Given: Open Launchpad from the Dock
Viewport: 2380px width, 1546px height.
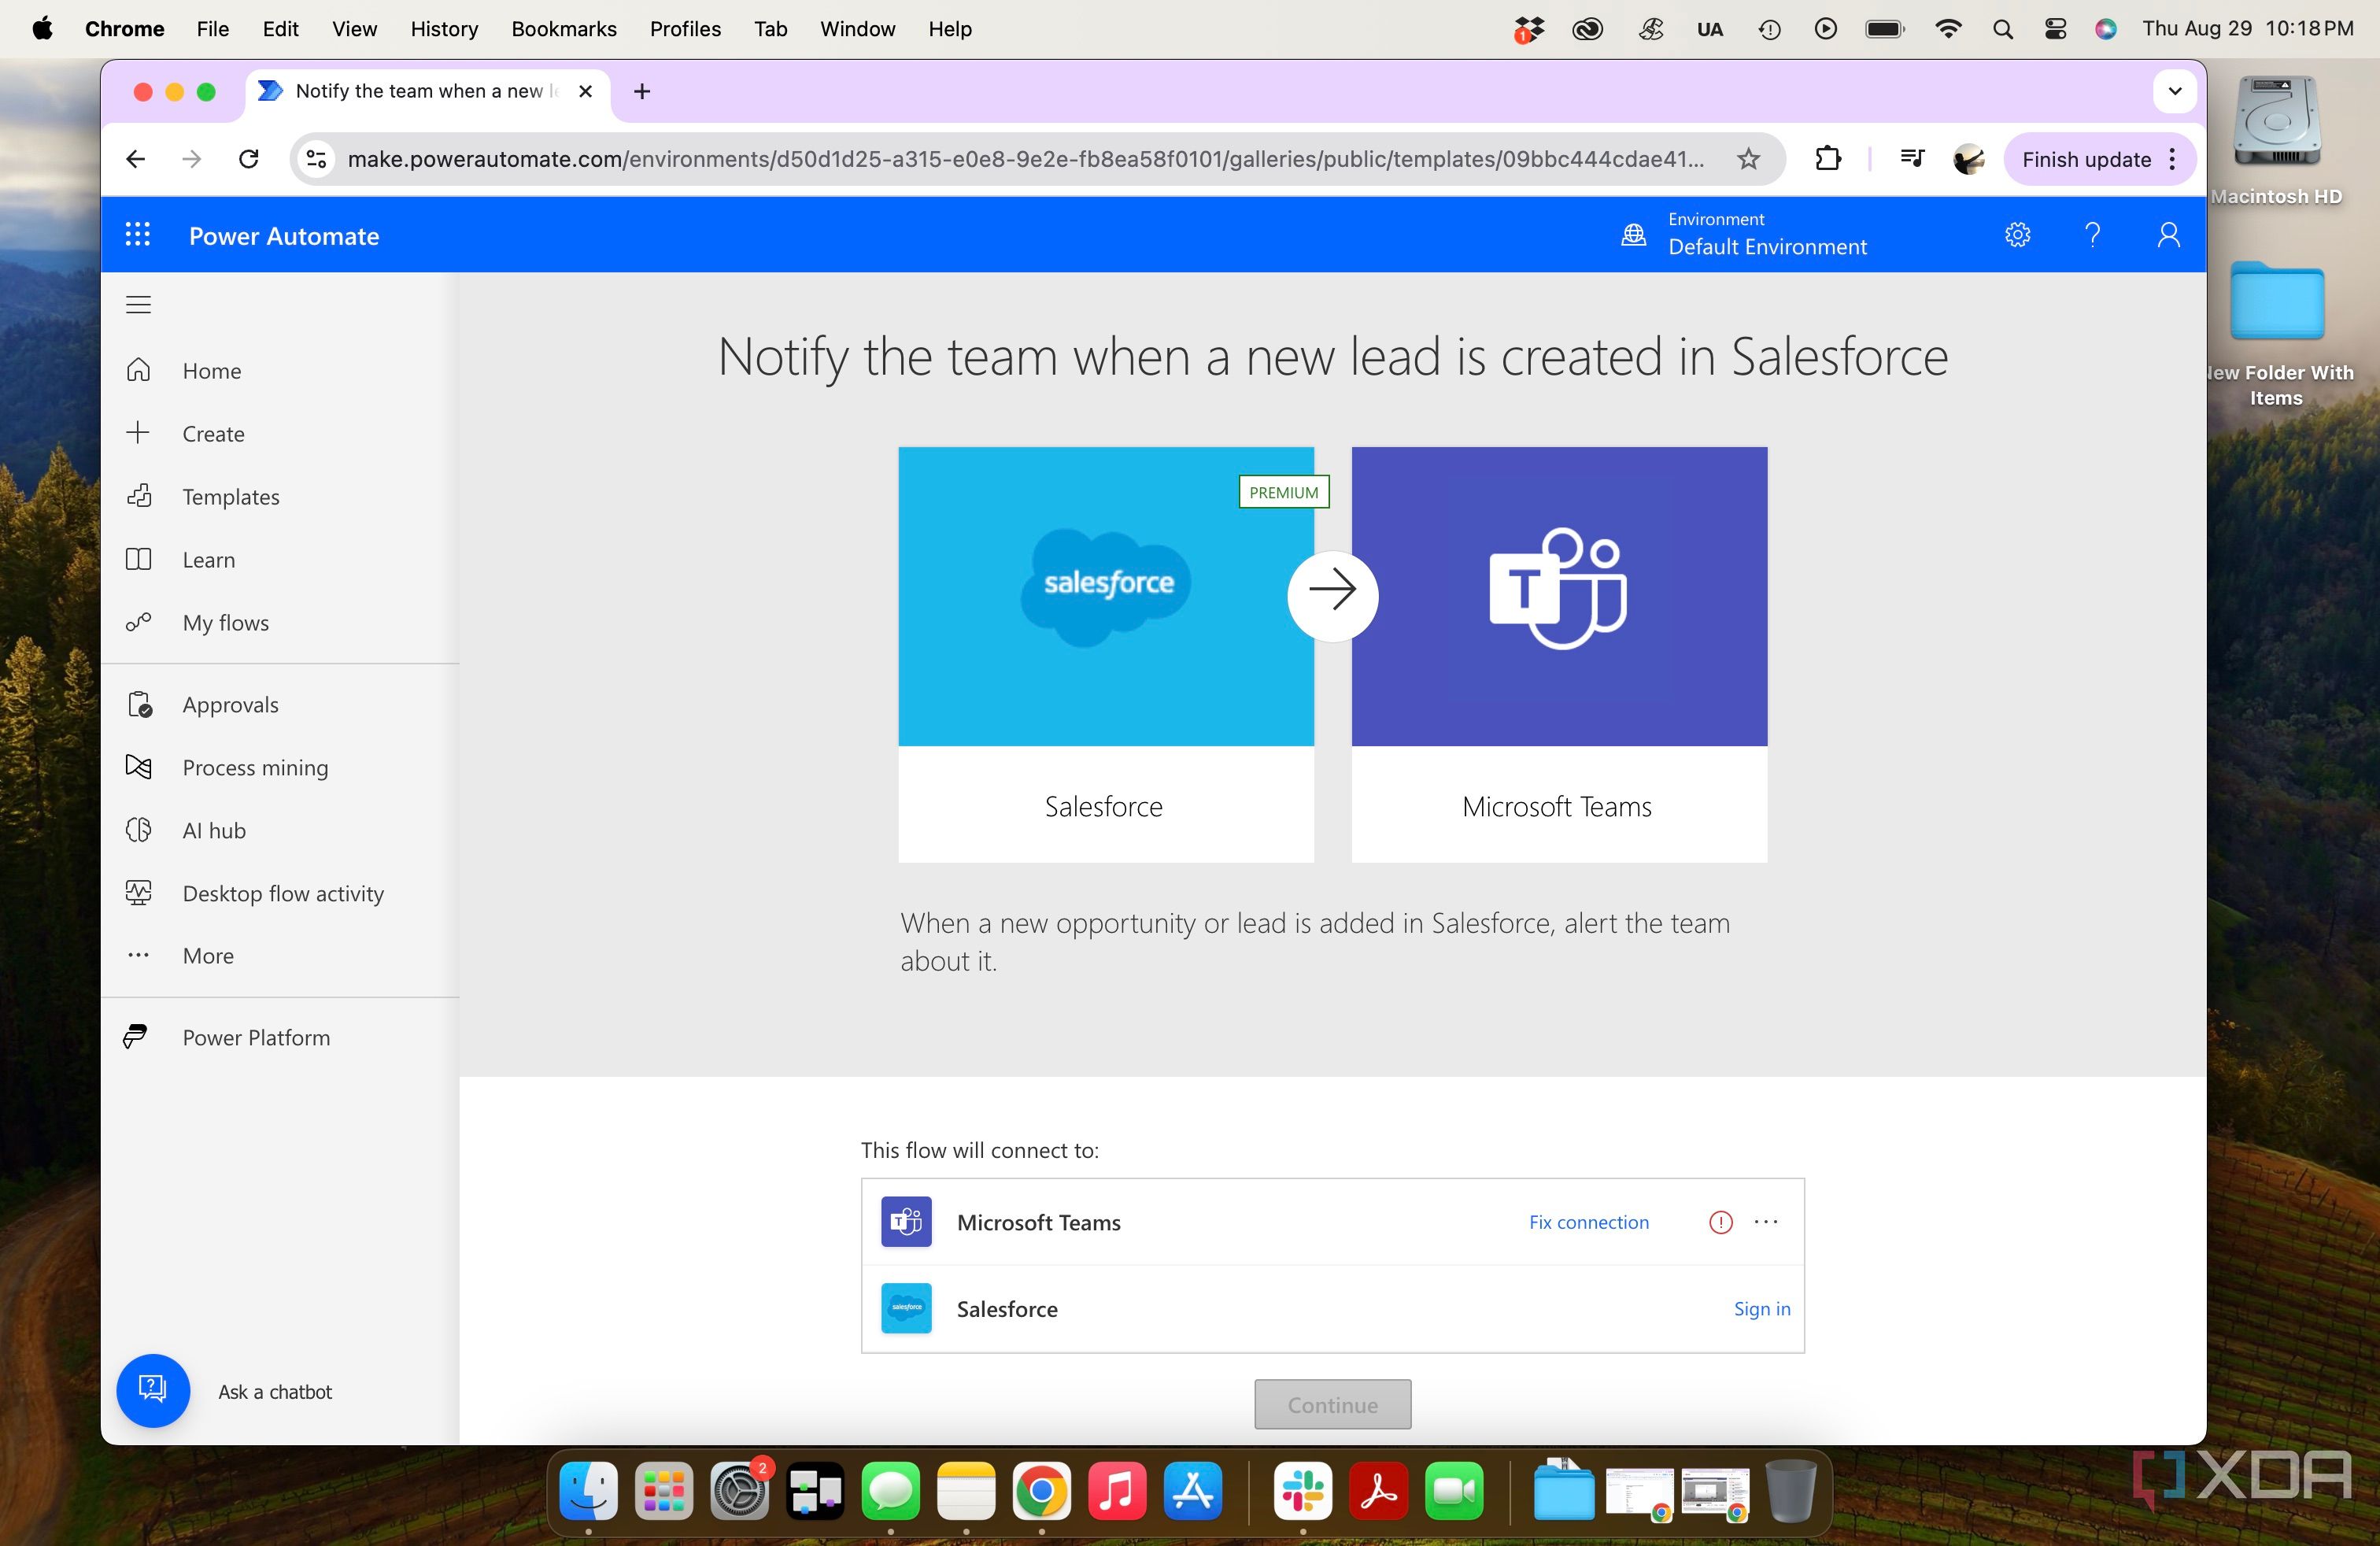Looking at the screenshot, I should tap(664, 1491).
